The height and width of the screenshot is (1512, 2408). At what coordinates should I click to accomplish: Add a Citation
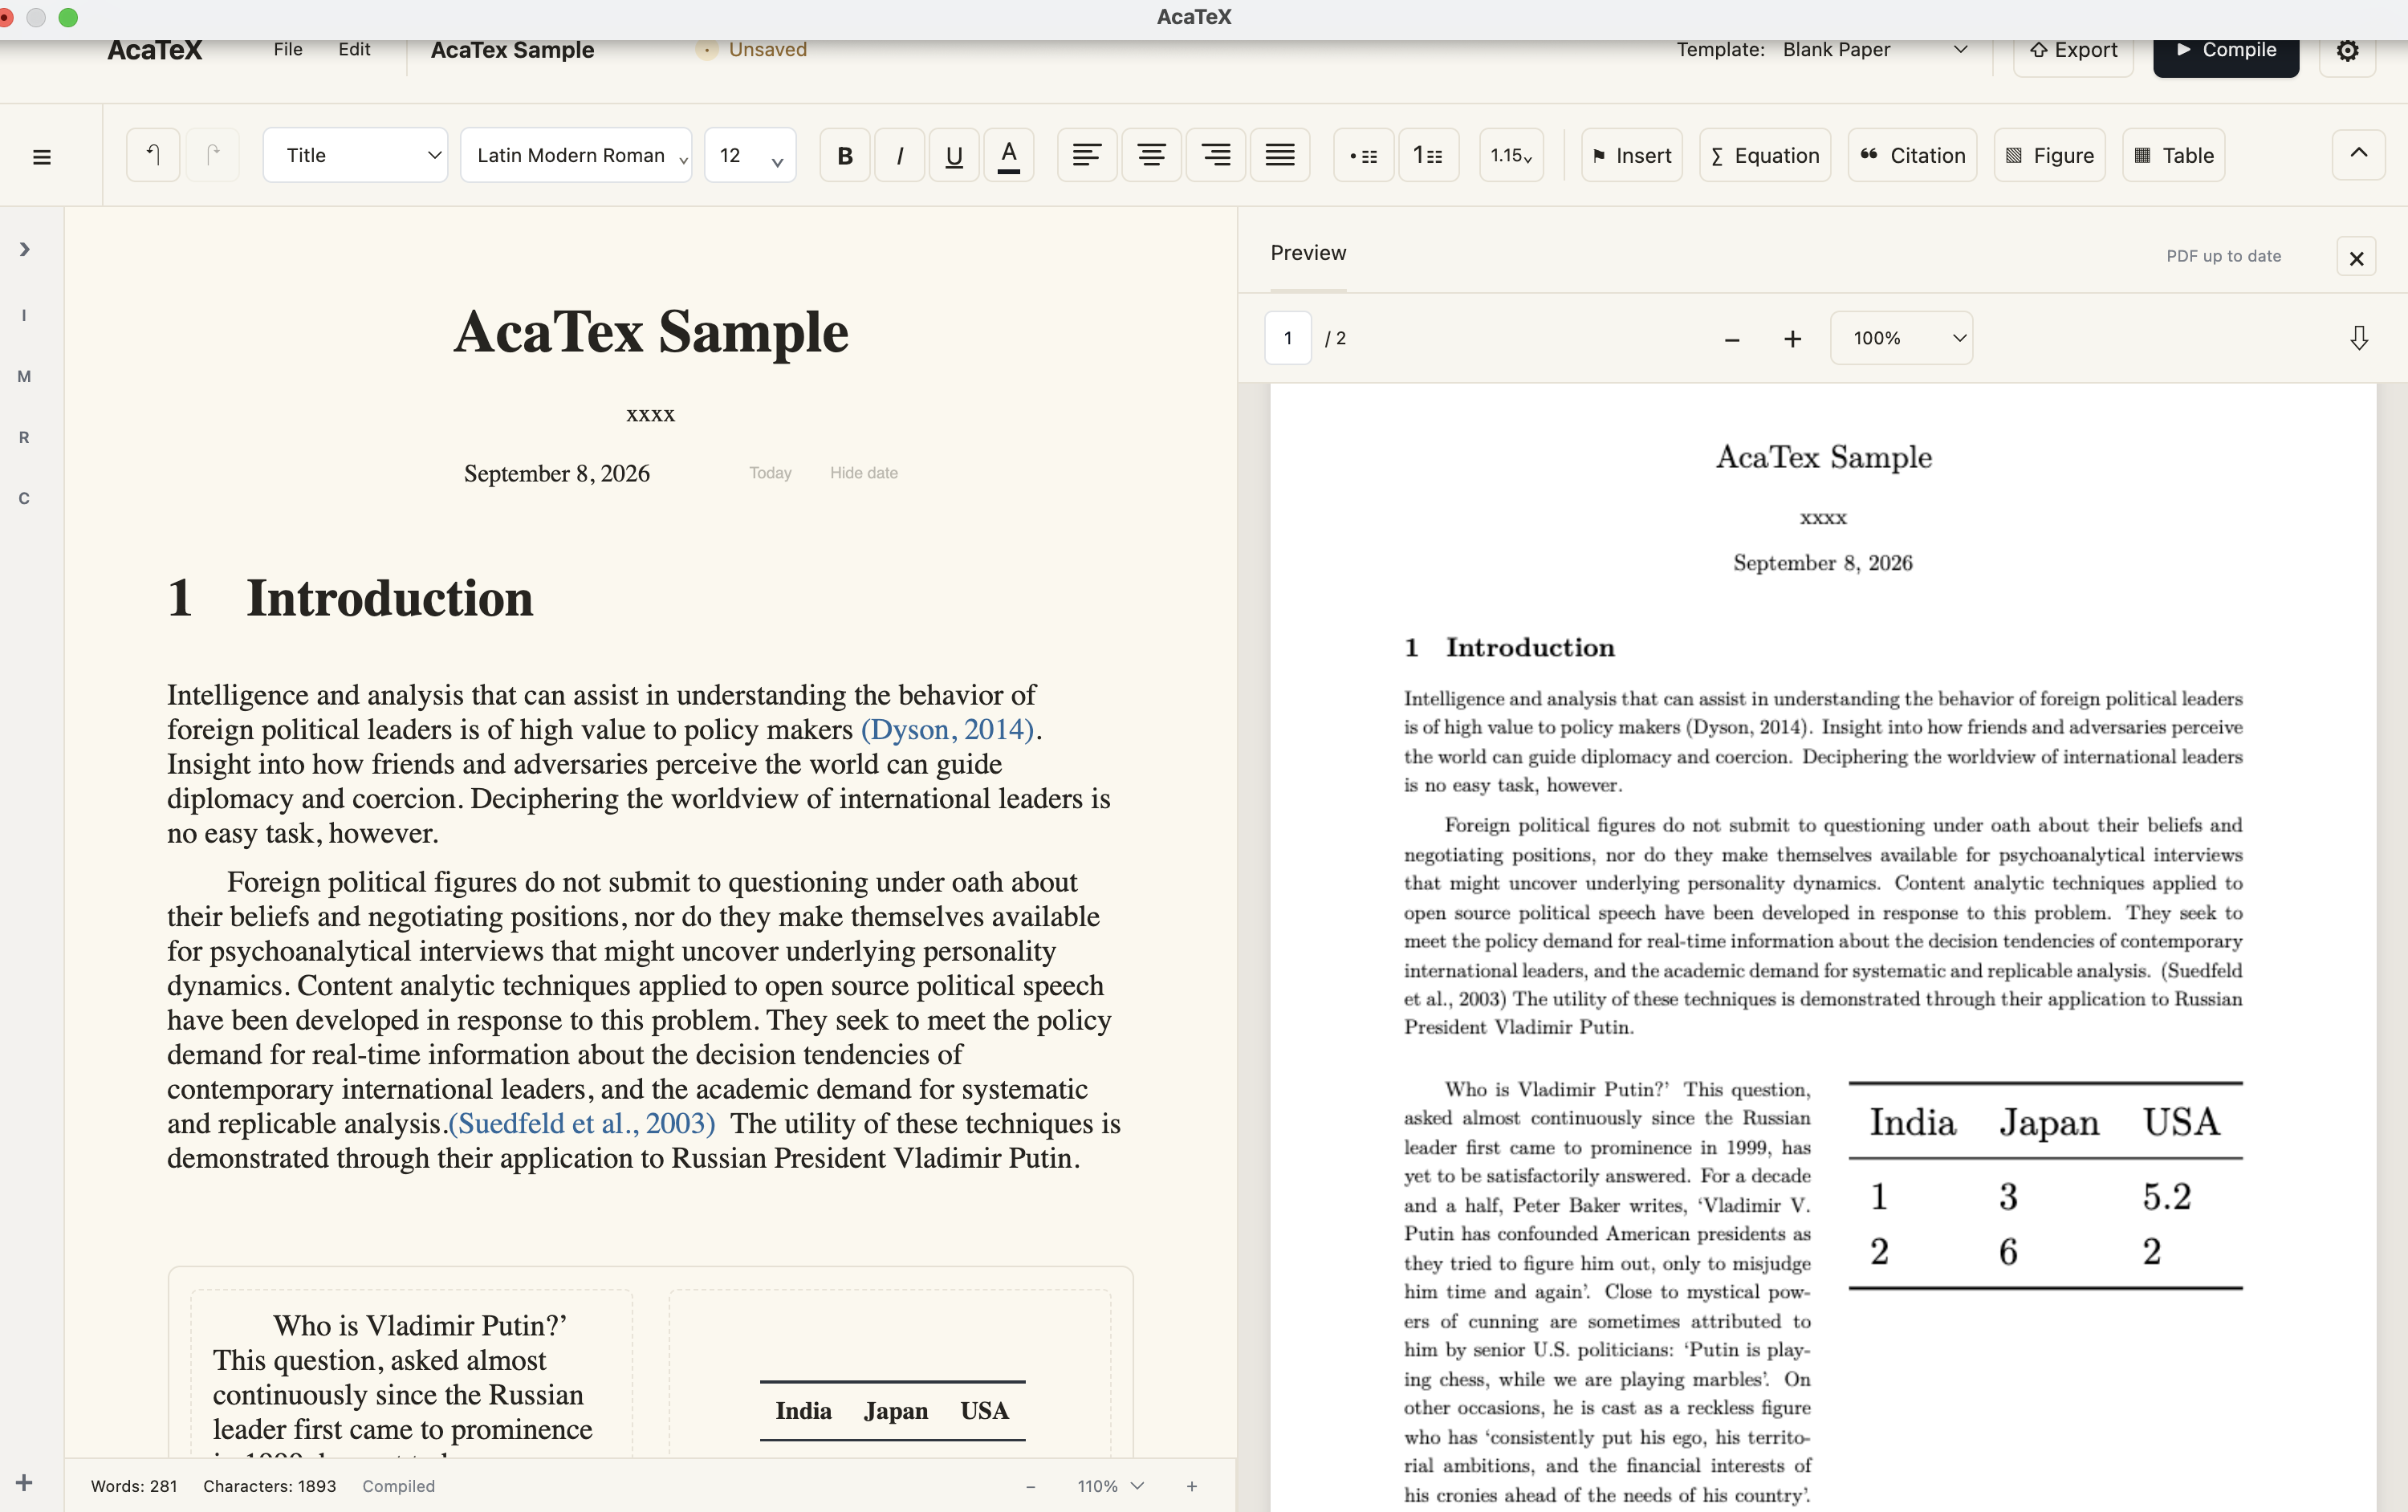tap(1912, 155)
